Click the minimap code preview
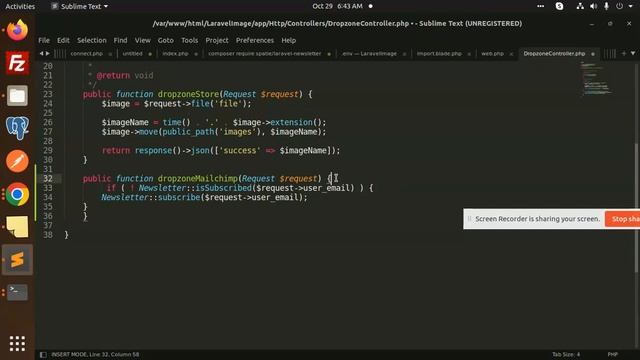This screenshot has height=360, width=640. tap(597, 79)
